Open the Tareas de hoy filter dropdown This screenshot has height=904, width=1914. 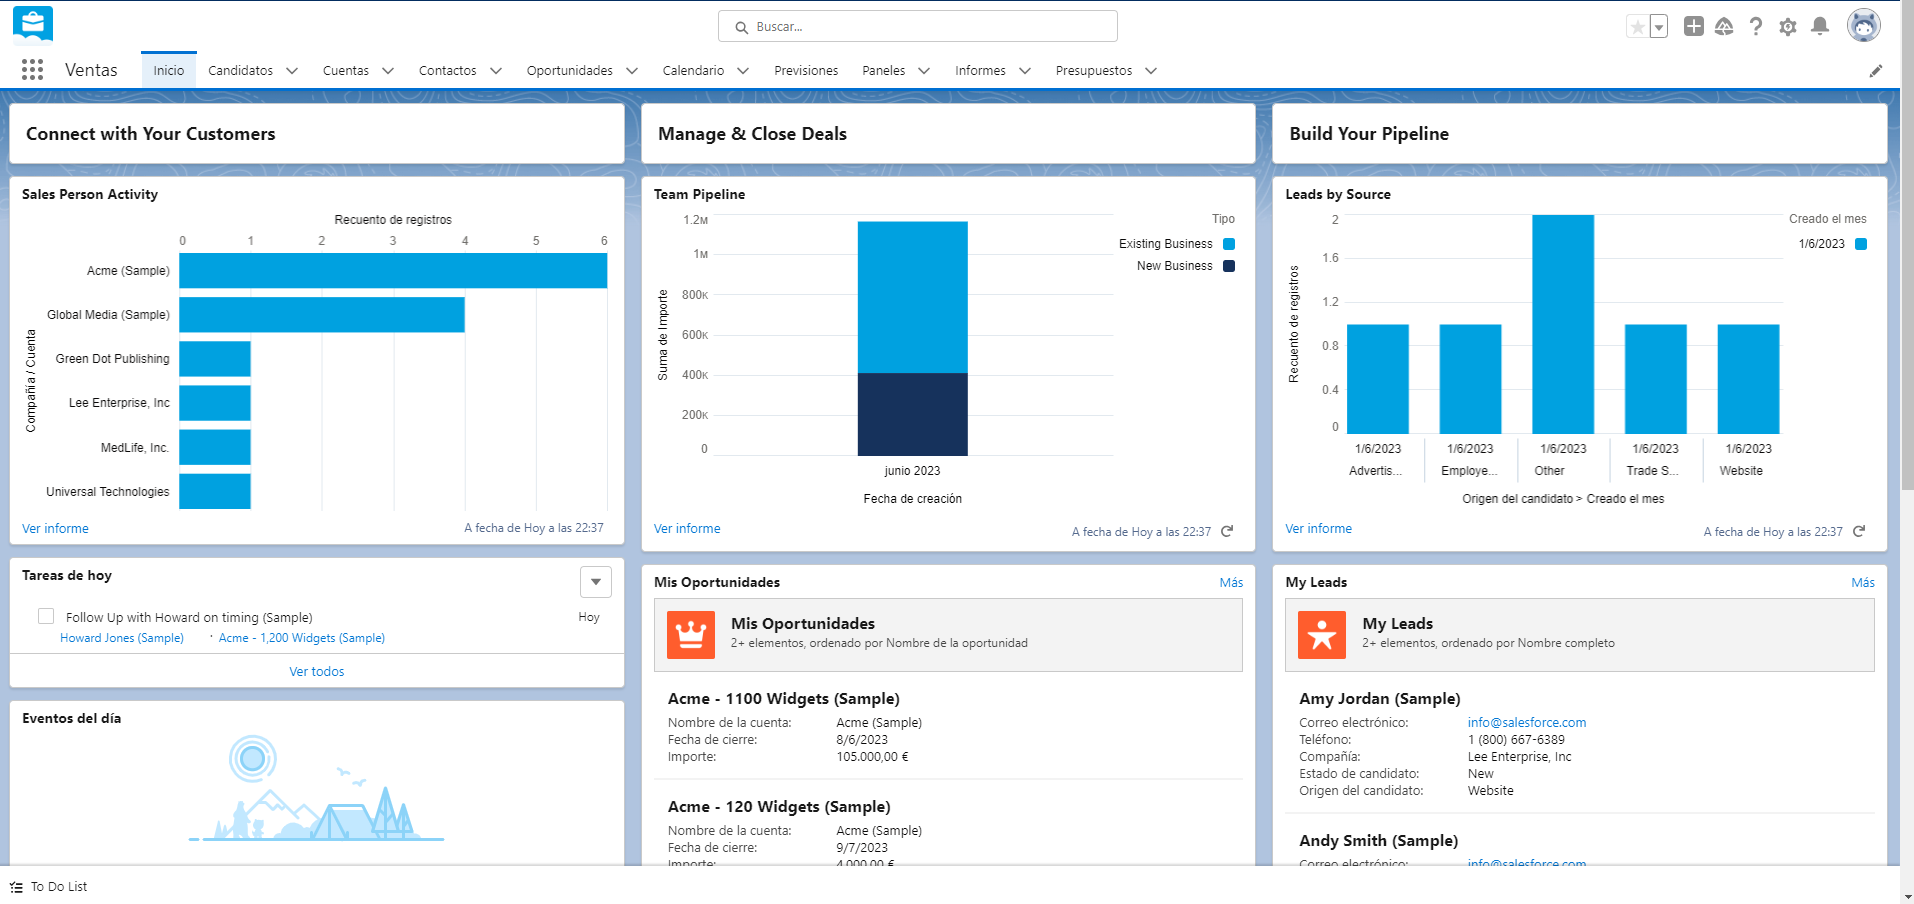coord(596,581)
